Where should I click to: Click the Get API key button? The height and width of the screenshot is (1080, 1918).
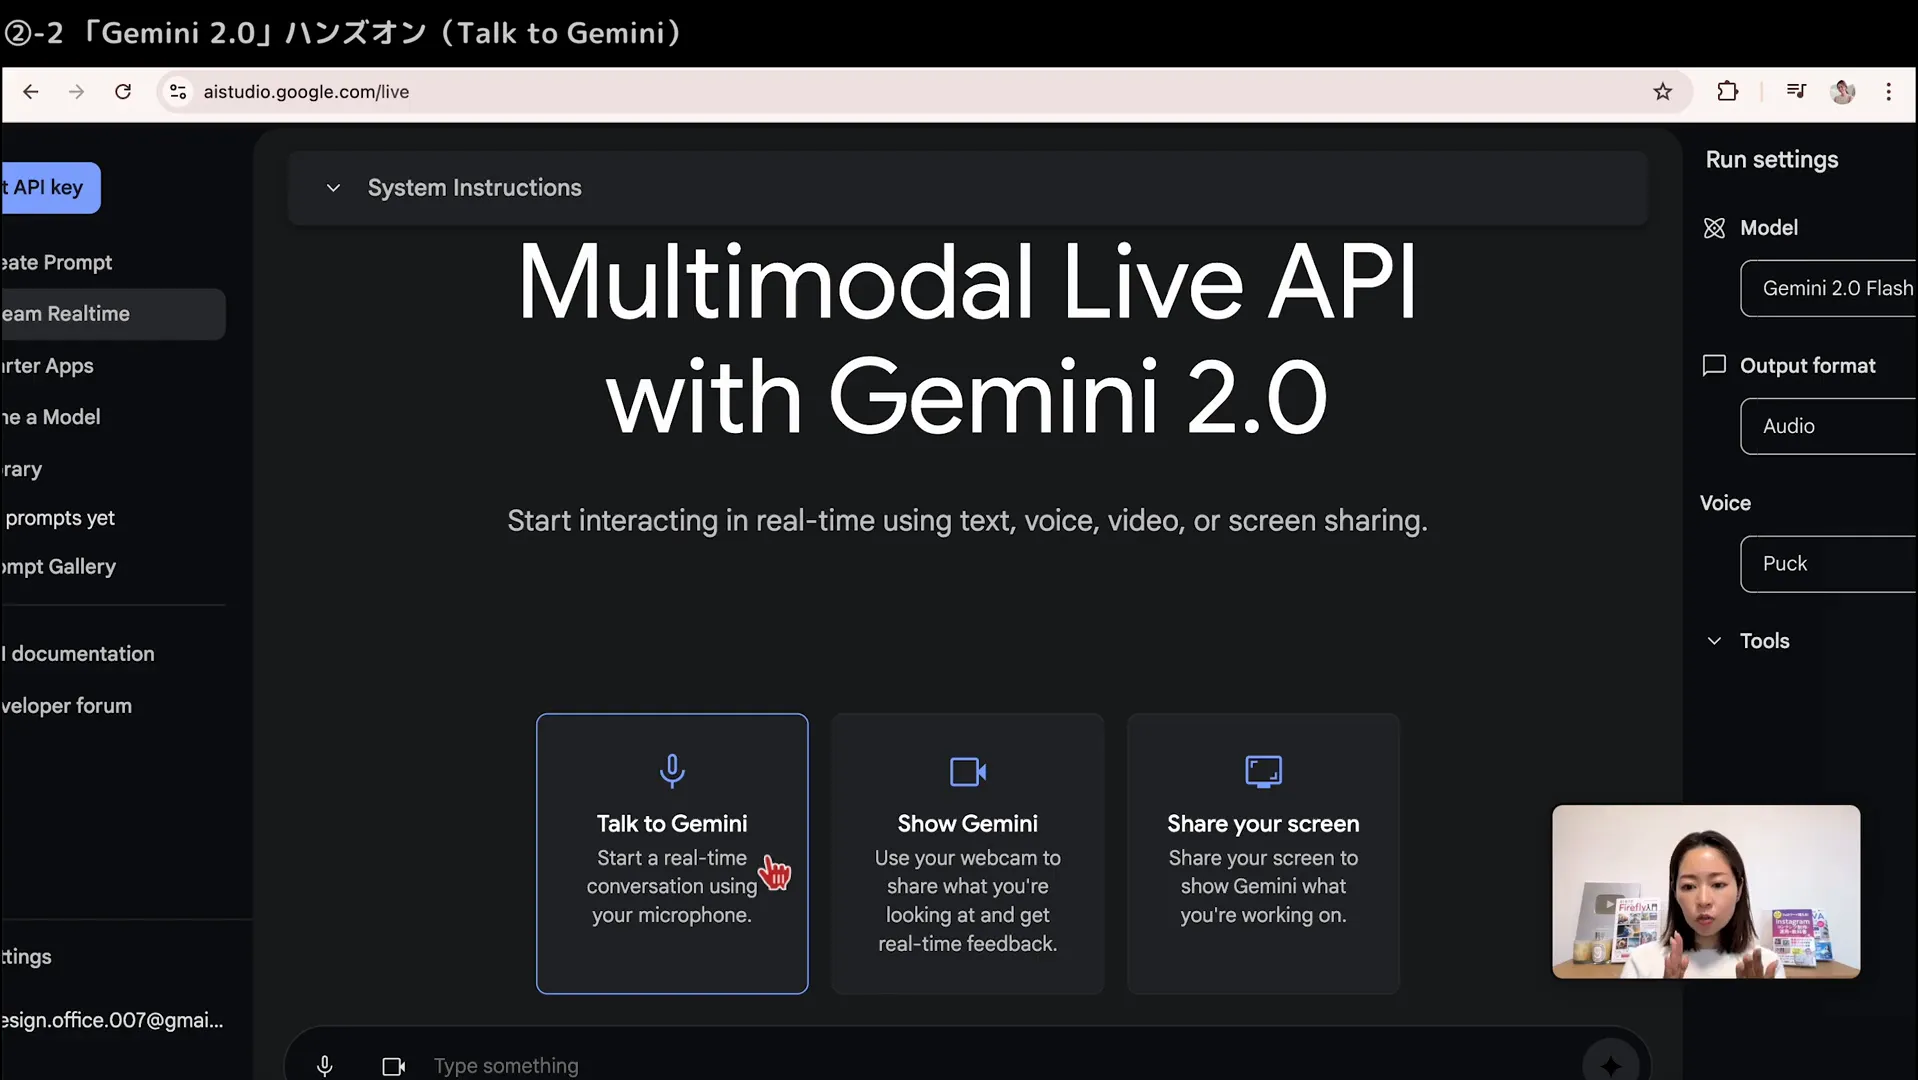click(x=50, y=188)
